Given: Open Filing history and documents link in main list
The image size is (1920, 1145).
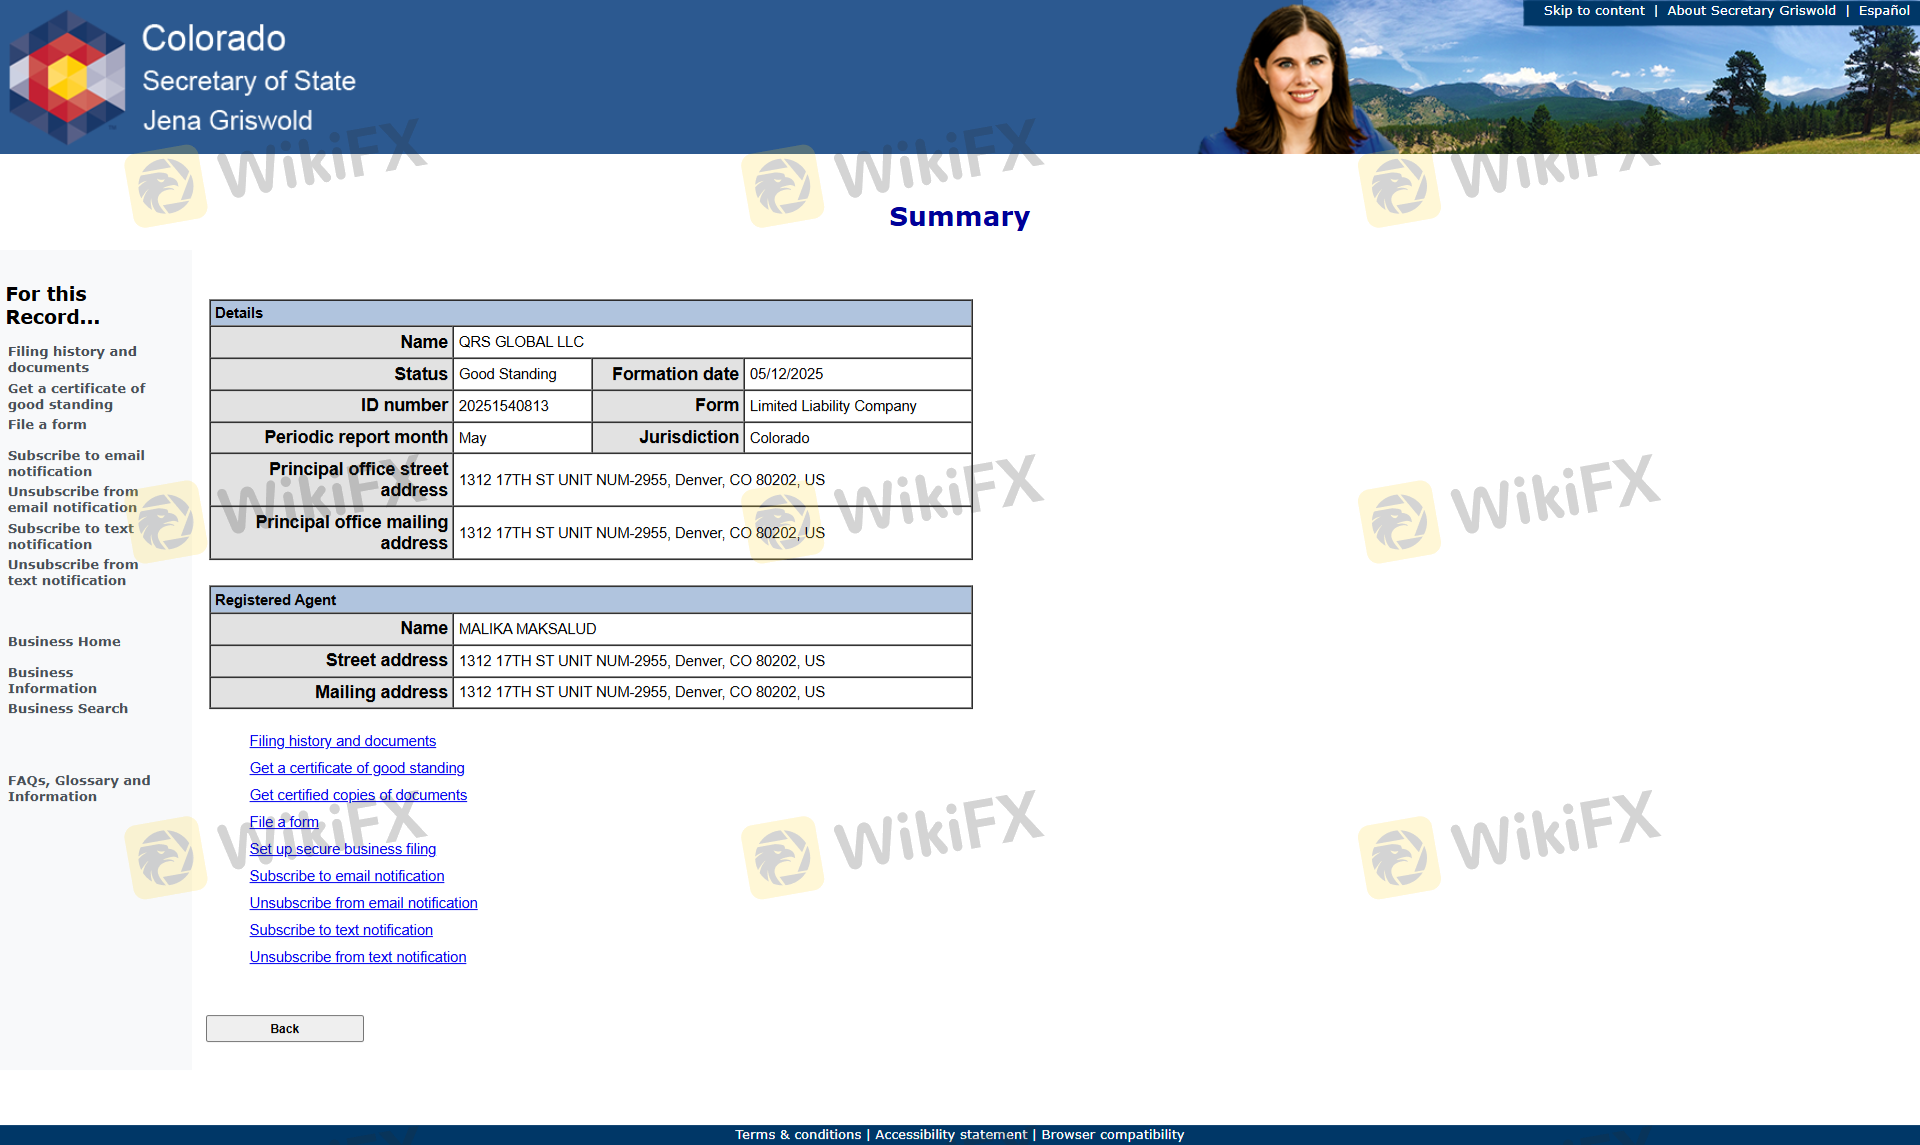Looking at the screenshot, I should point(342,741).
